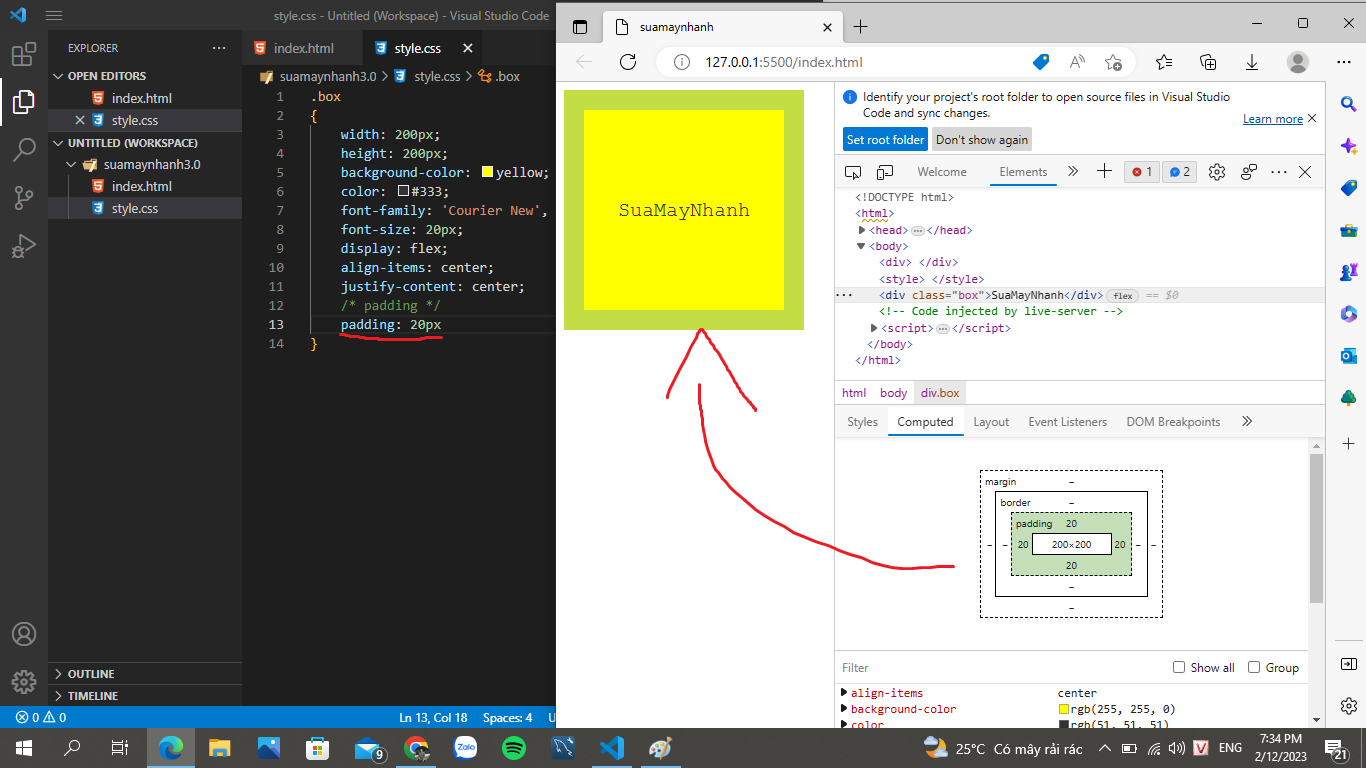Expand the Timeline section
1366x768 pixels.
click(58, 696)
